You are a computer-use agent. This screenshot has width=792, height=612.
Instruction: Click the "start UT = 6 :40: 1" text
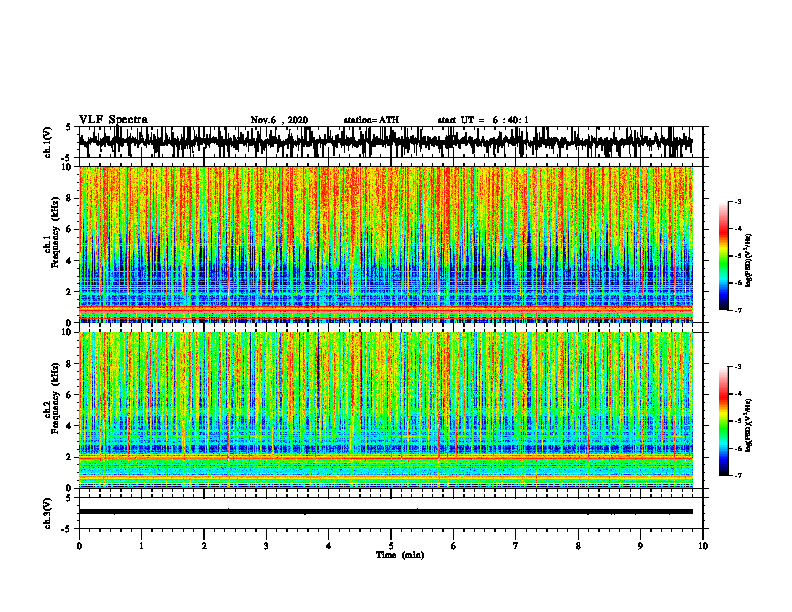tap(483, 120)
